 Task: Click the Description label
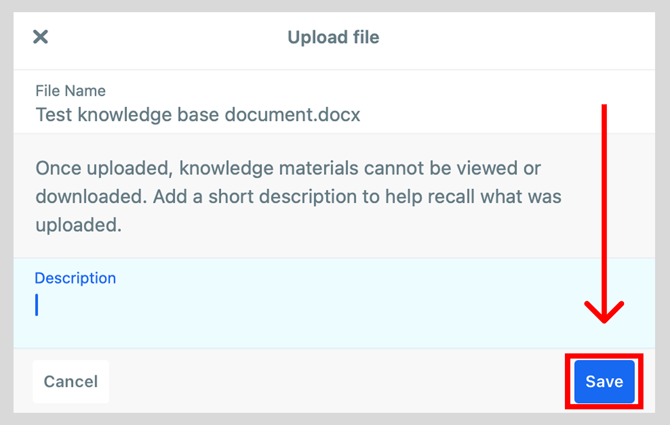75,278
